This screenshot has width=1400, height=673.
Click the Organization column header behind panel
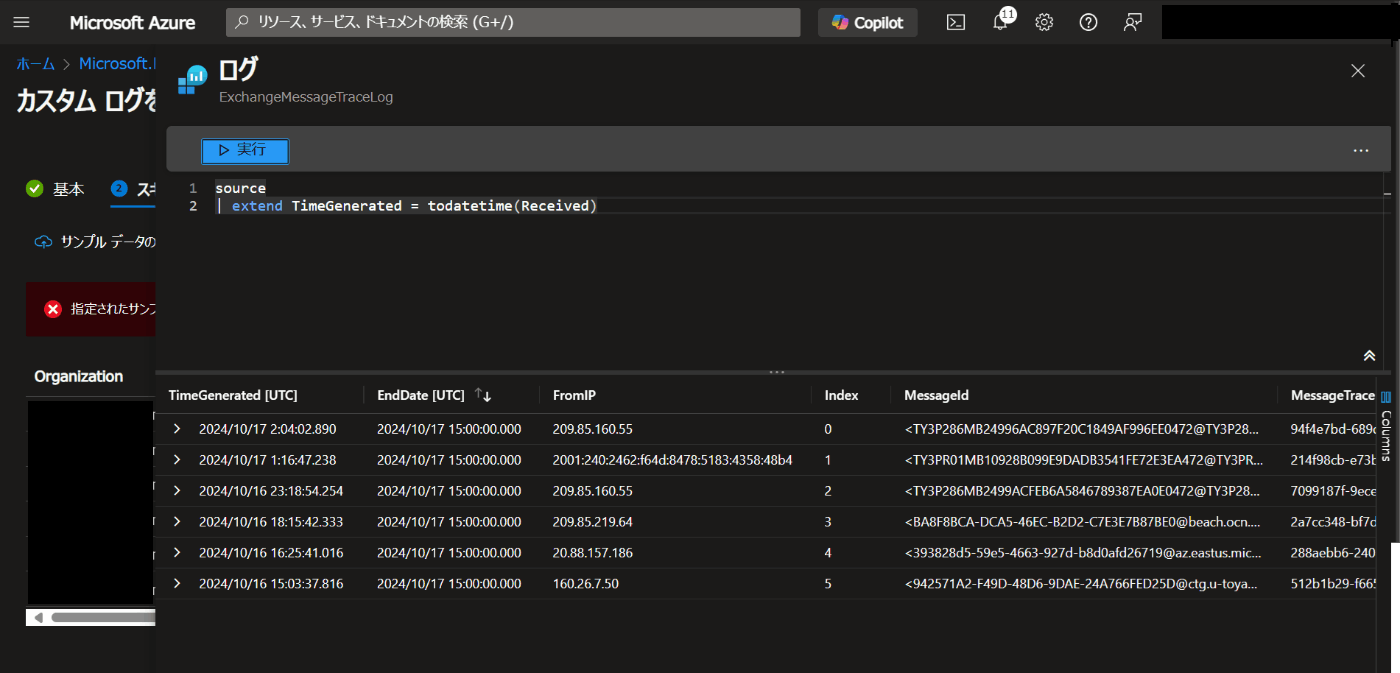pos(79,376)
